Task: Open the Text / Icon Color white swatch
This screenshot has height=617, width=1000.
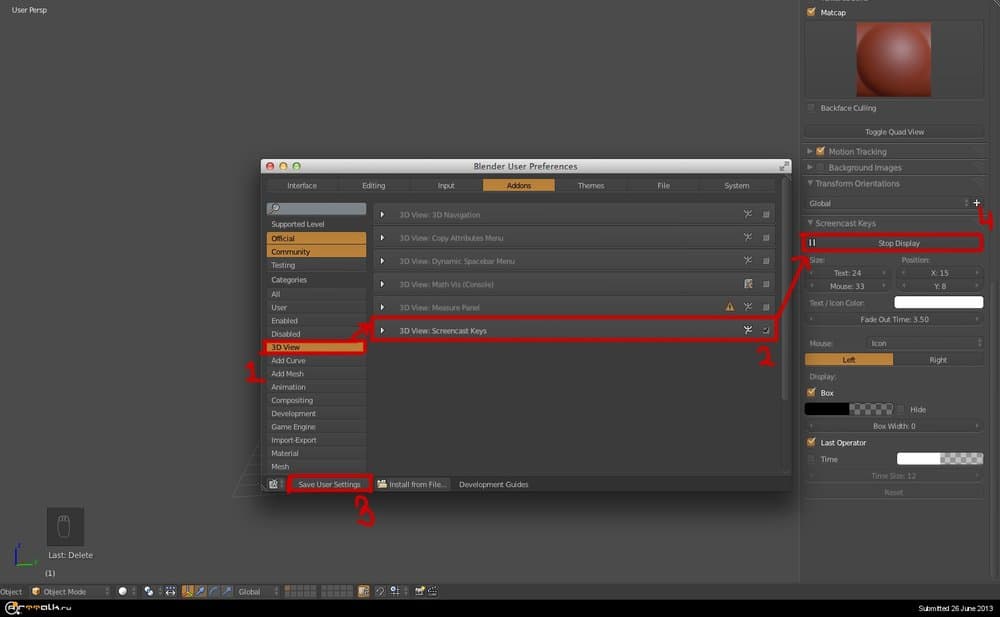Action: coord(939,302)
